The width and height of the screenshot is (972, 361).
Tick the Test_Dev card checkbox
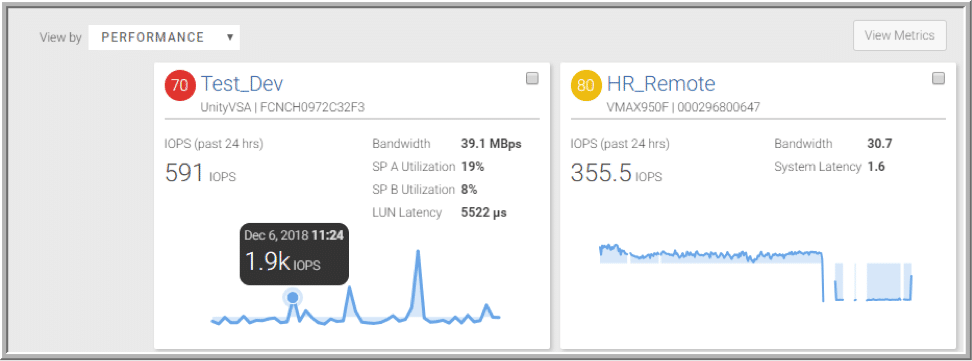[532, 78]
